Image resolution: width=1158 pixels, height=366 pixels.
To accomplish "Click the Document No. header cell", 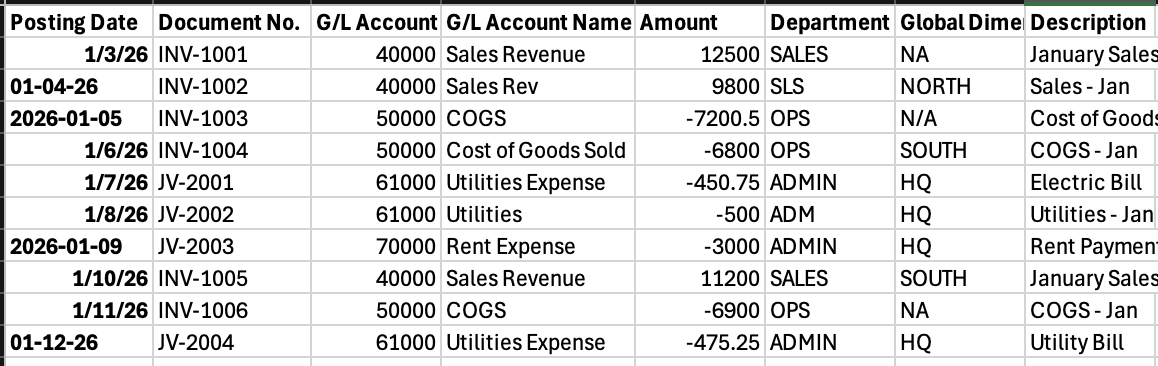I will pos(232,22).
